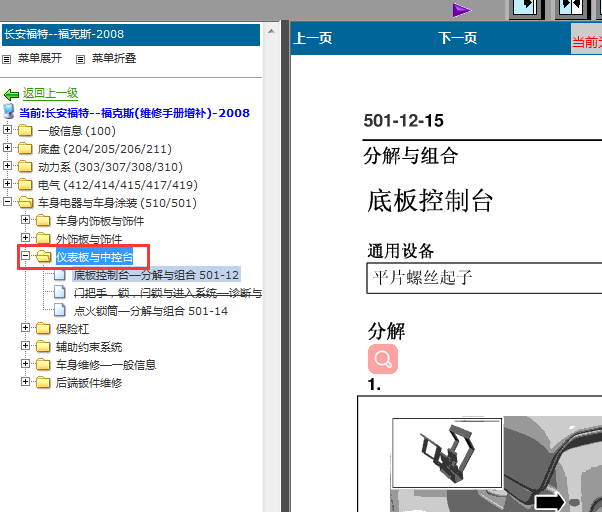Screen dimensions: 602x512
Task: Click the purple play arrow icon
Action: [462, 10]
